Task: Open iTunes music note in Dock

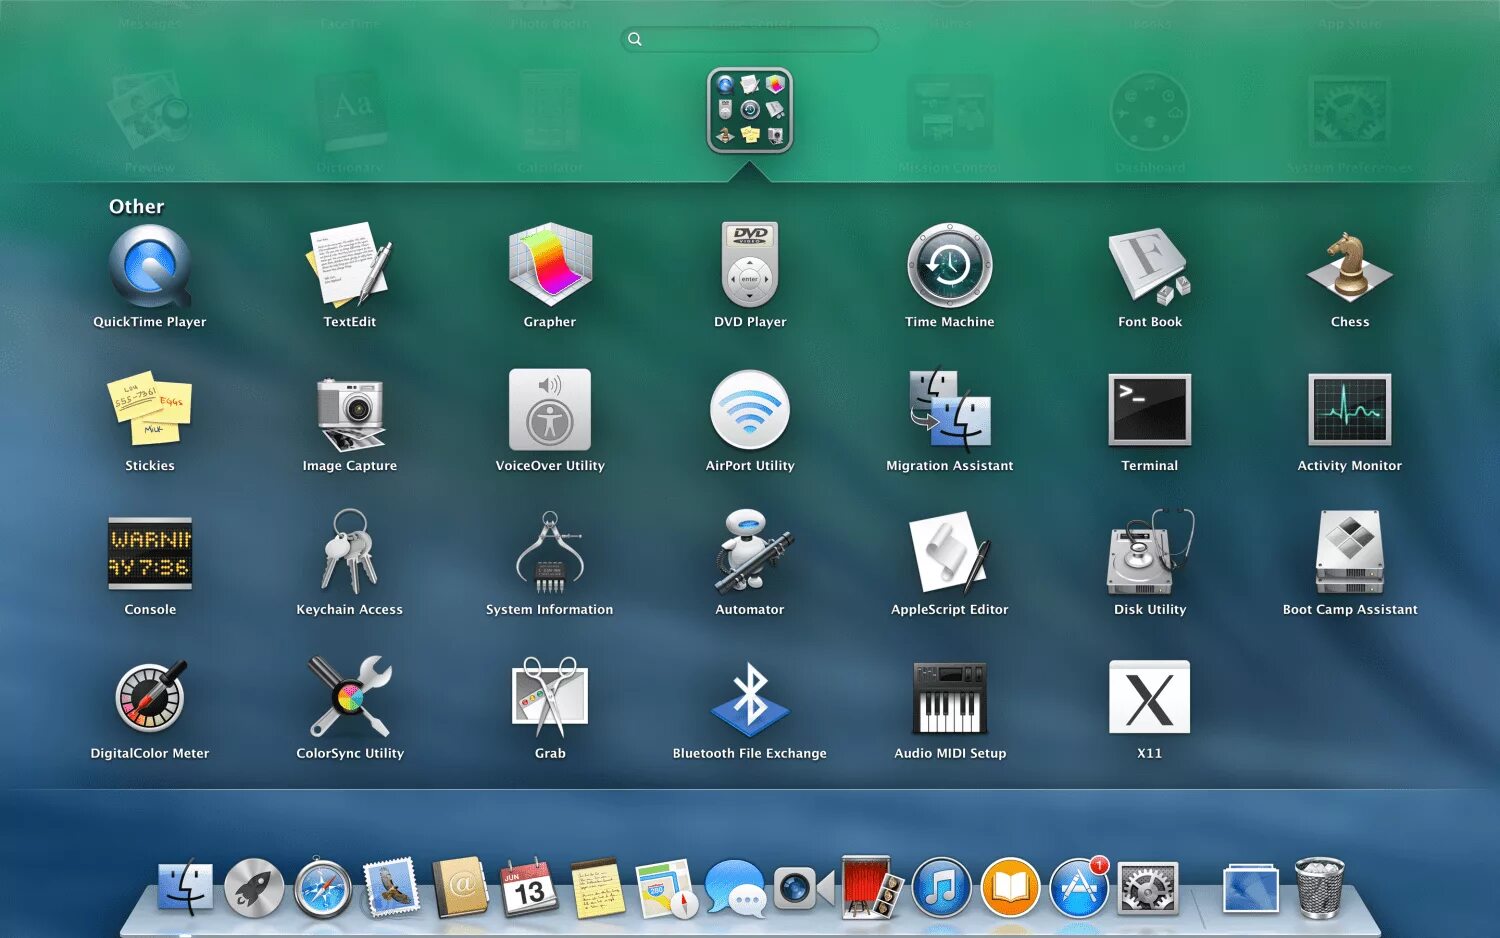Action: click(x=941, y=888)
